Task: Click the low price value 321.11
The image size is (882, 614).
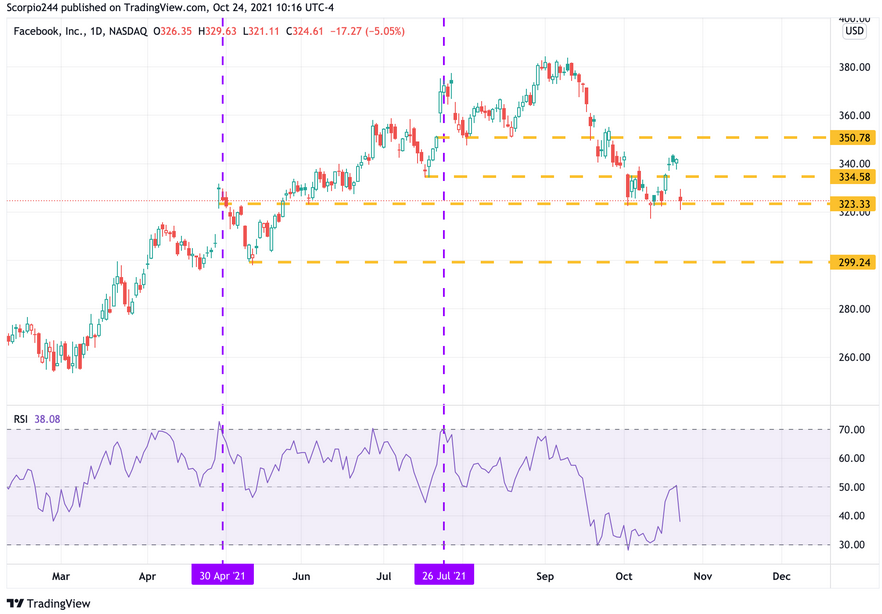Action: pos(264,31)
